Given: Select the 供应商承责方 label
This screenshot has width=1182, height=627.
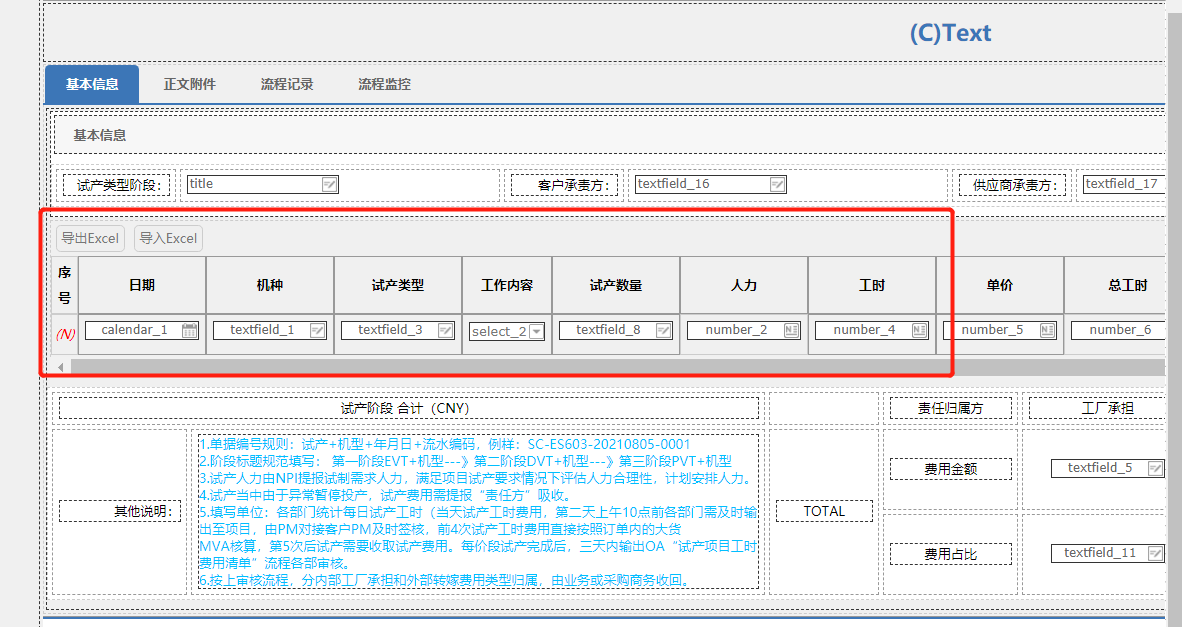Looking at the screenshot, I should (1012, 185).
